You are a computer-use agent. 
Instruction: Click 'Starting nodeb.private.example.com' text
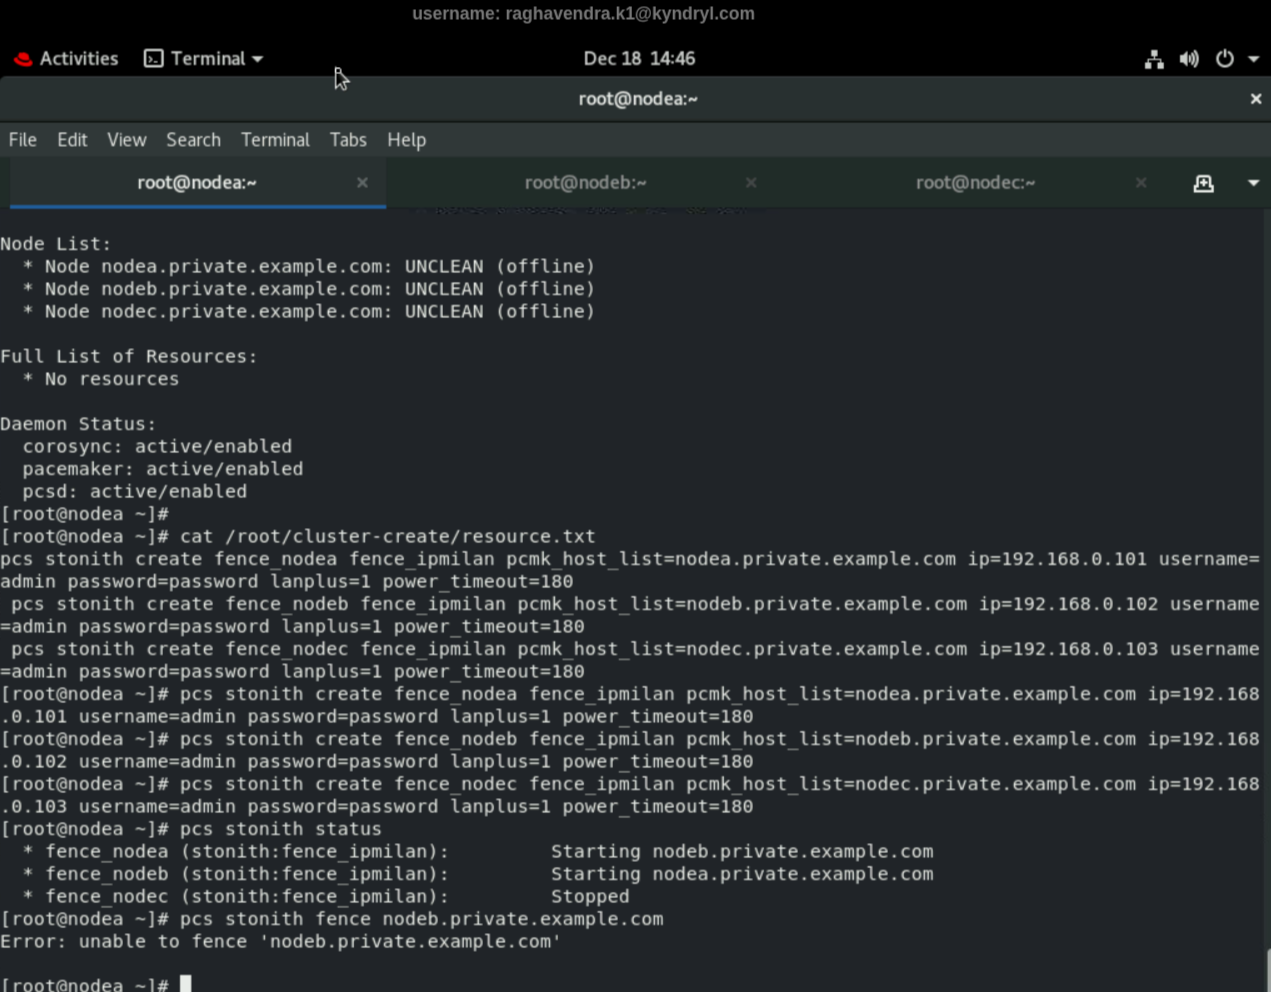[742, 852]
